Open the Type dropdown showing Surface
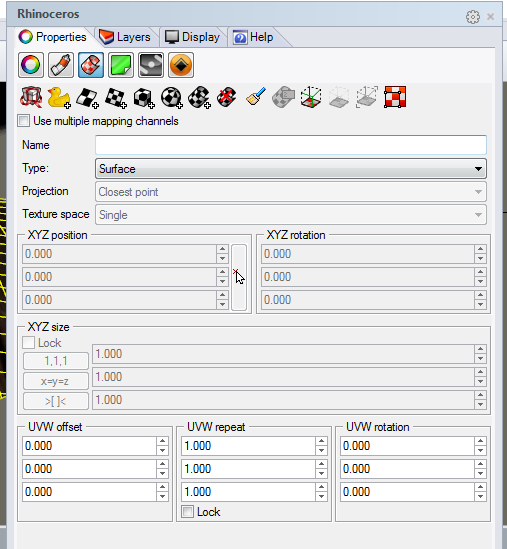 [x=291, y=169]
